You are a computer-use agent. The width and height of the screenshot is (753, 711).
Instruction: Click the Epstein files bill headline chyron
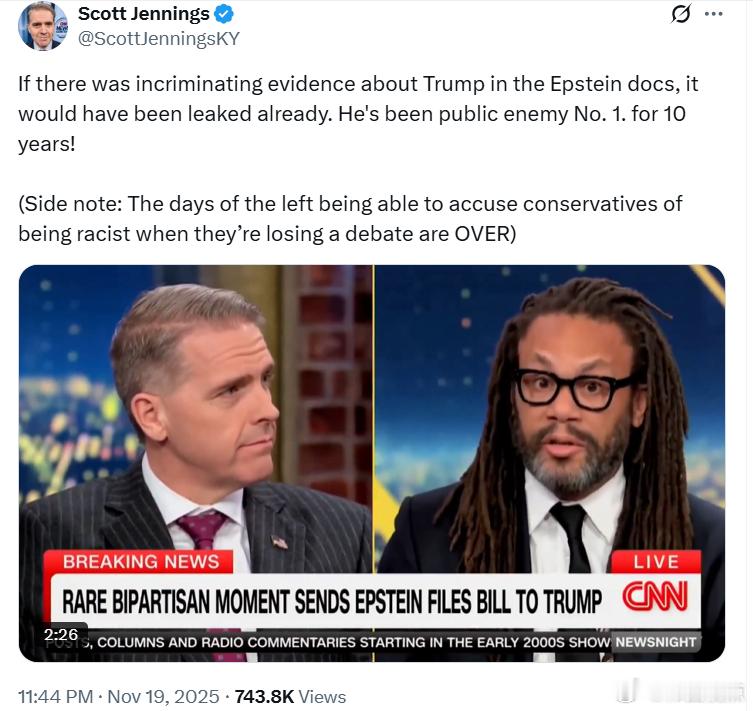point(331,601)
